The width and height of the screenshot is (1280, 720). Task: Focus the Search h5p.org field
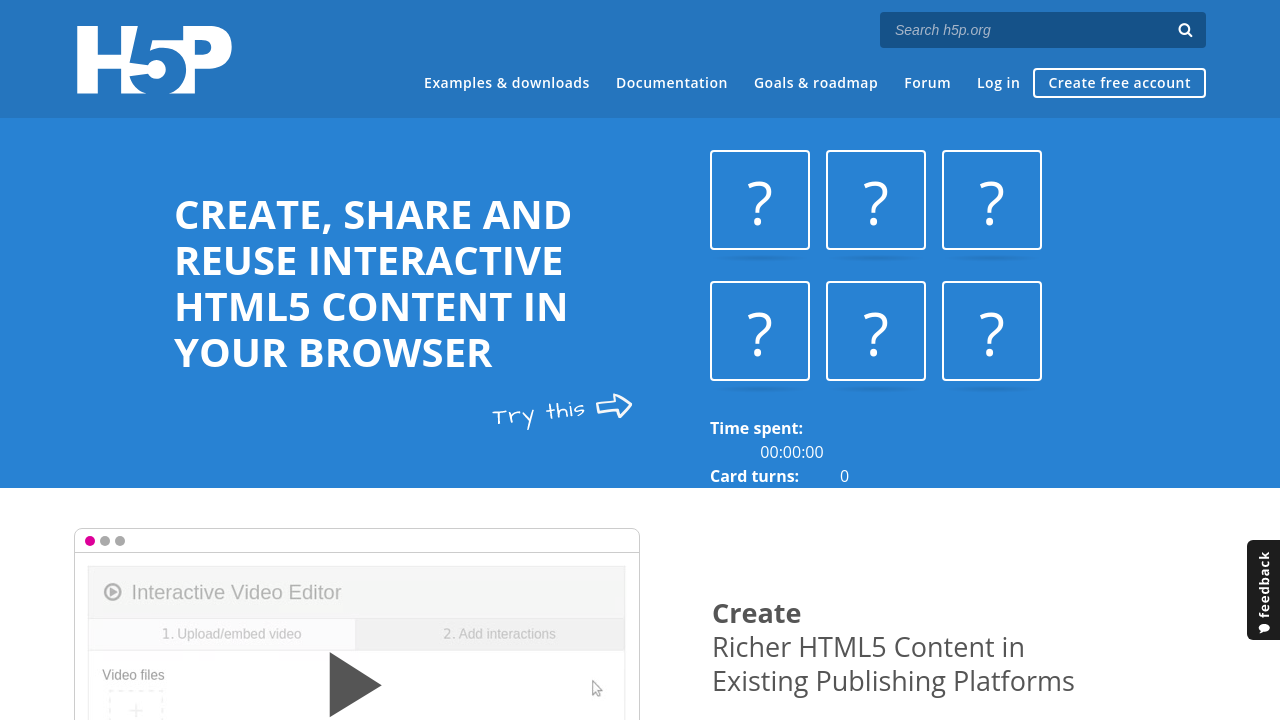point(1026,30)
